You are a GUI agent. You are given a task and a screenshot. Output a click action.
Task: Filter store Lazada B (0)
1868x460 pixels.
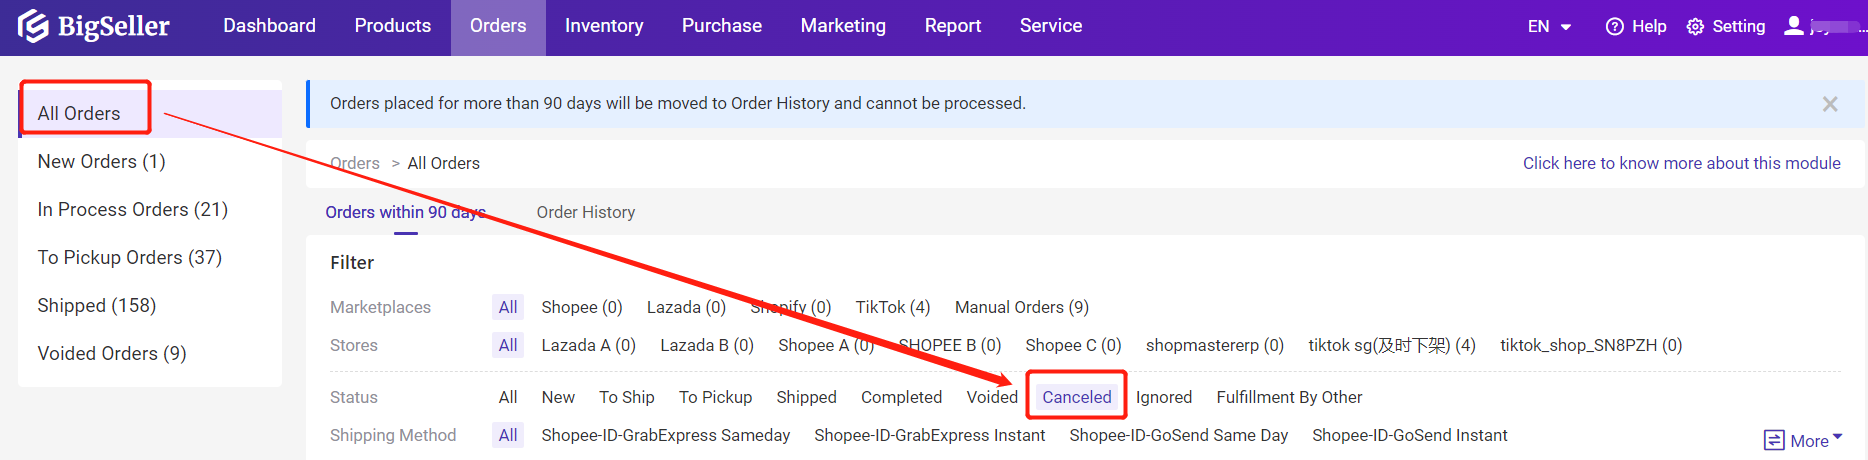707,345
